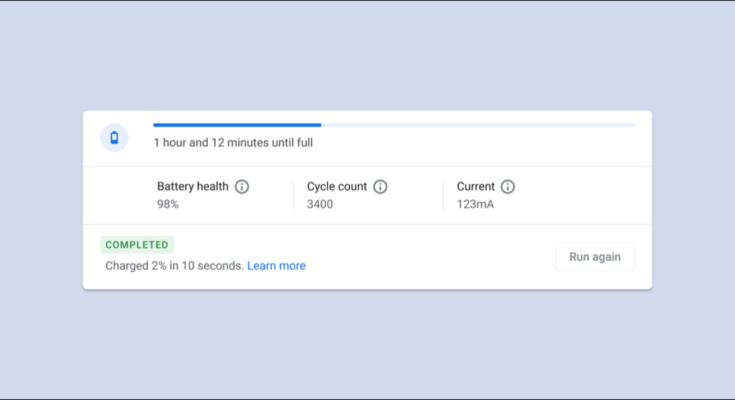The image size is (735, 400).
Task: Click the divider between Battery health and Cycle count
Action: tap(293, 196)
